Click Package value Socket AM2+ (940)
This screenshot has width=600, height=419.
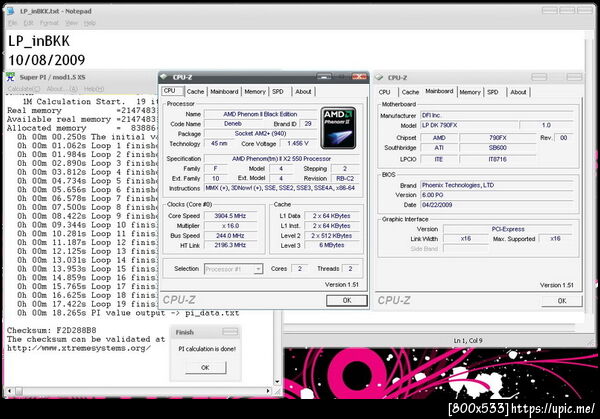coord(260,134)
